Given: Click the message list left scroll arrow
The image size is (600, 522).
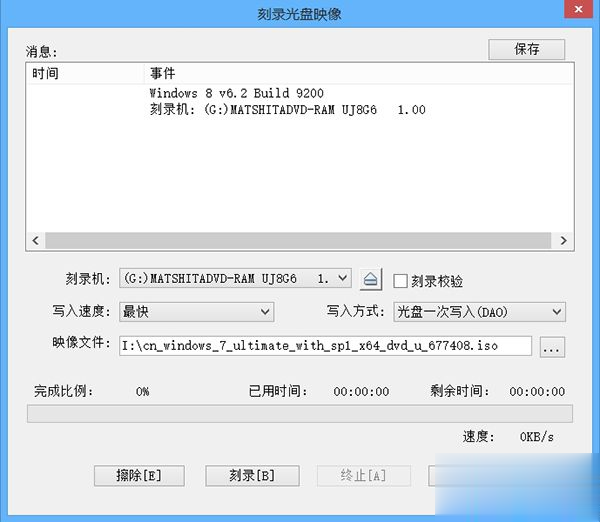Looking at the screenshot, I should click(36, 240).
